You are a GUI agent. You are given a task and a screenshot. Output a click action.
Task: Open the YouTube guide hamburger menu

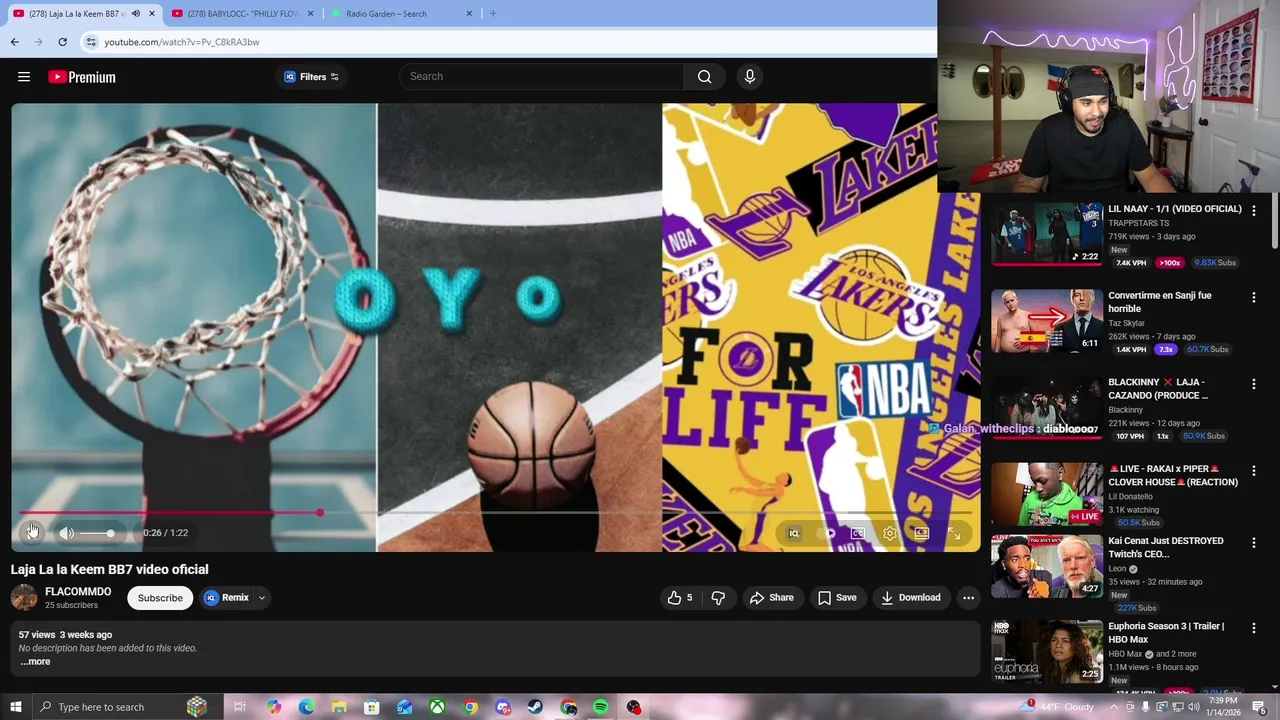[x=24, y=77]
